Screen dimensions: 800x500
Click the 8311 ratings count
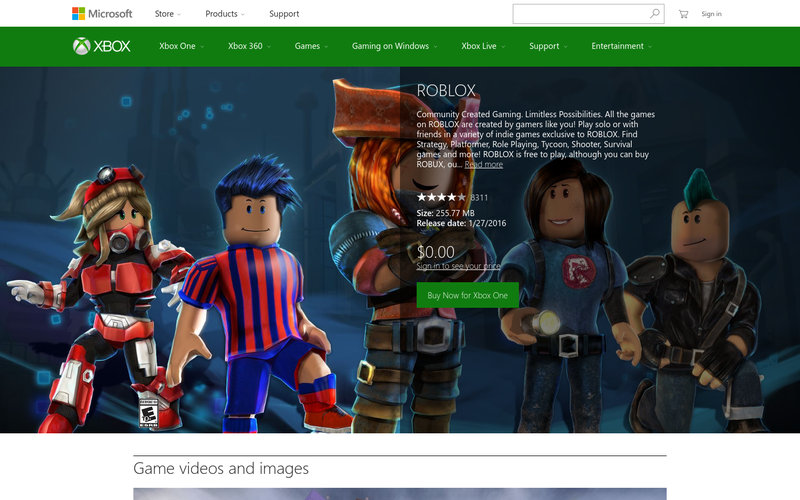(x=479, y=197)
